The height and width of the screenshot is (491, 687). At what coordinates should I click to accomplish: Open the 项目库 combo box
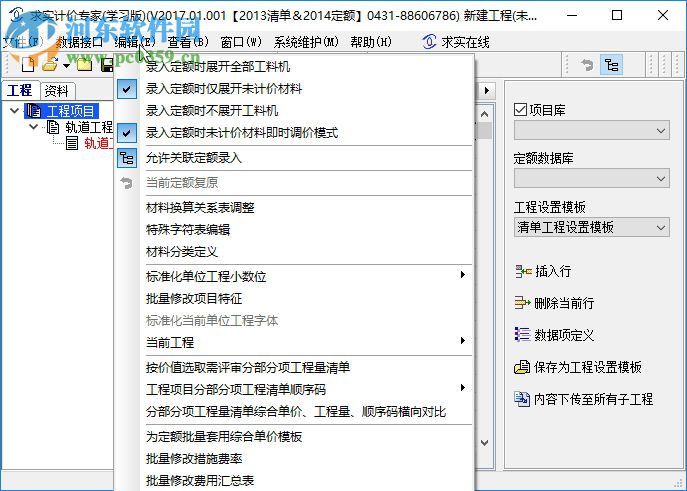(591, 131)
